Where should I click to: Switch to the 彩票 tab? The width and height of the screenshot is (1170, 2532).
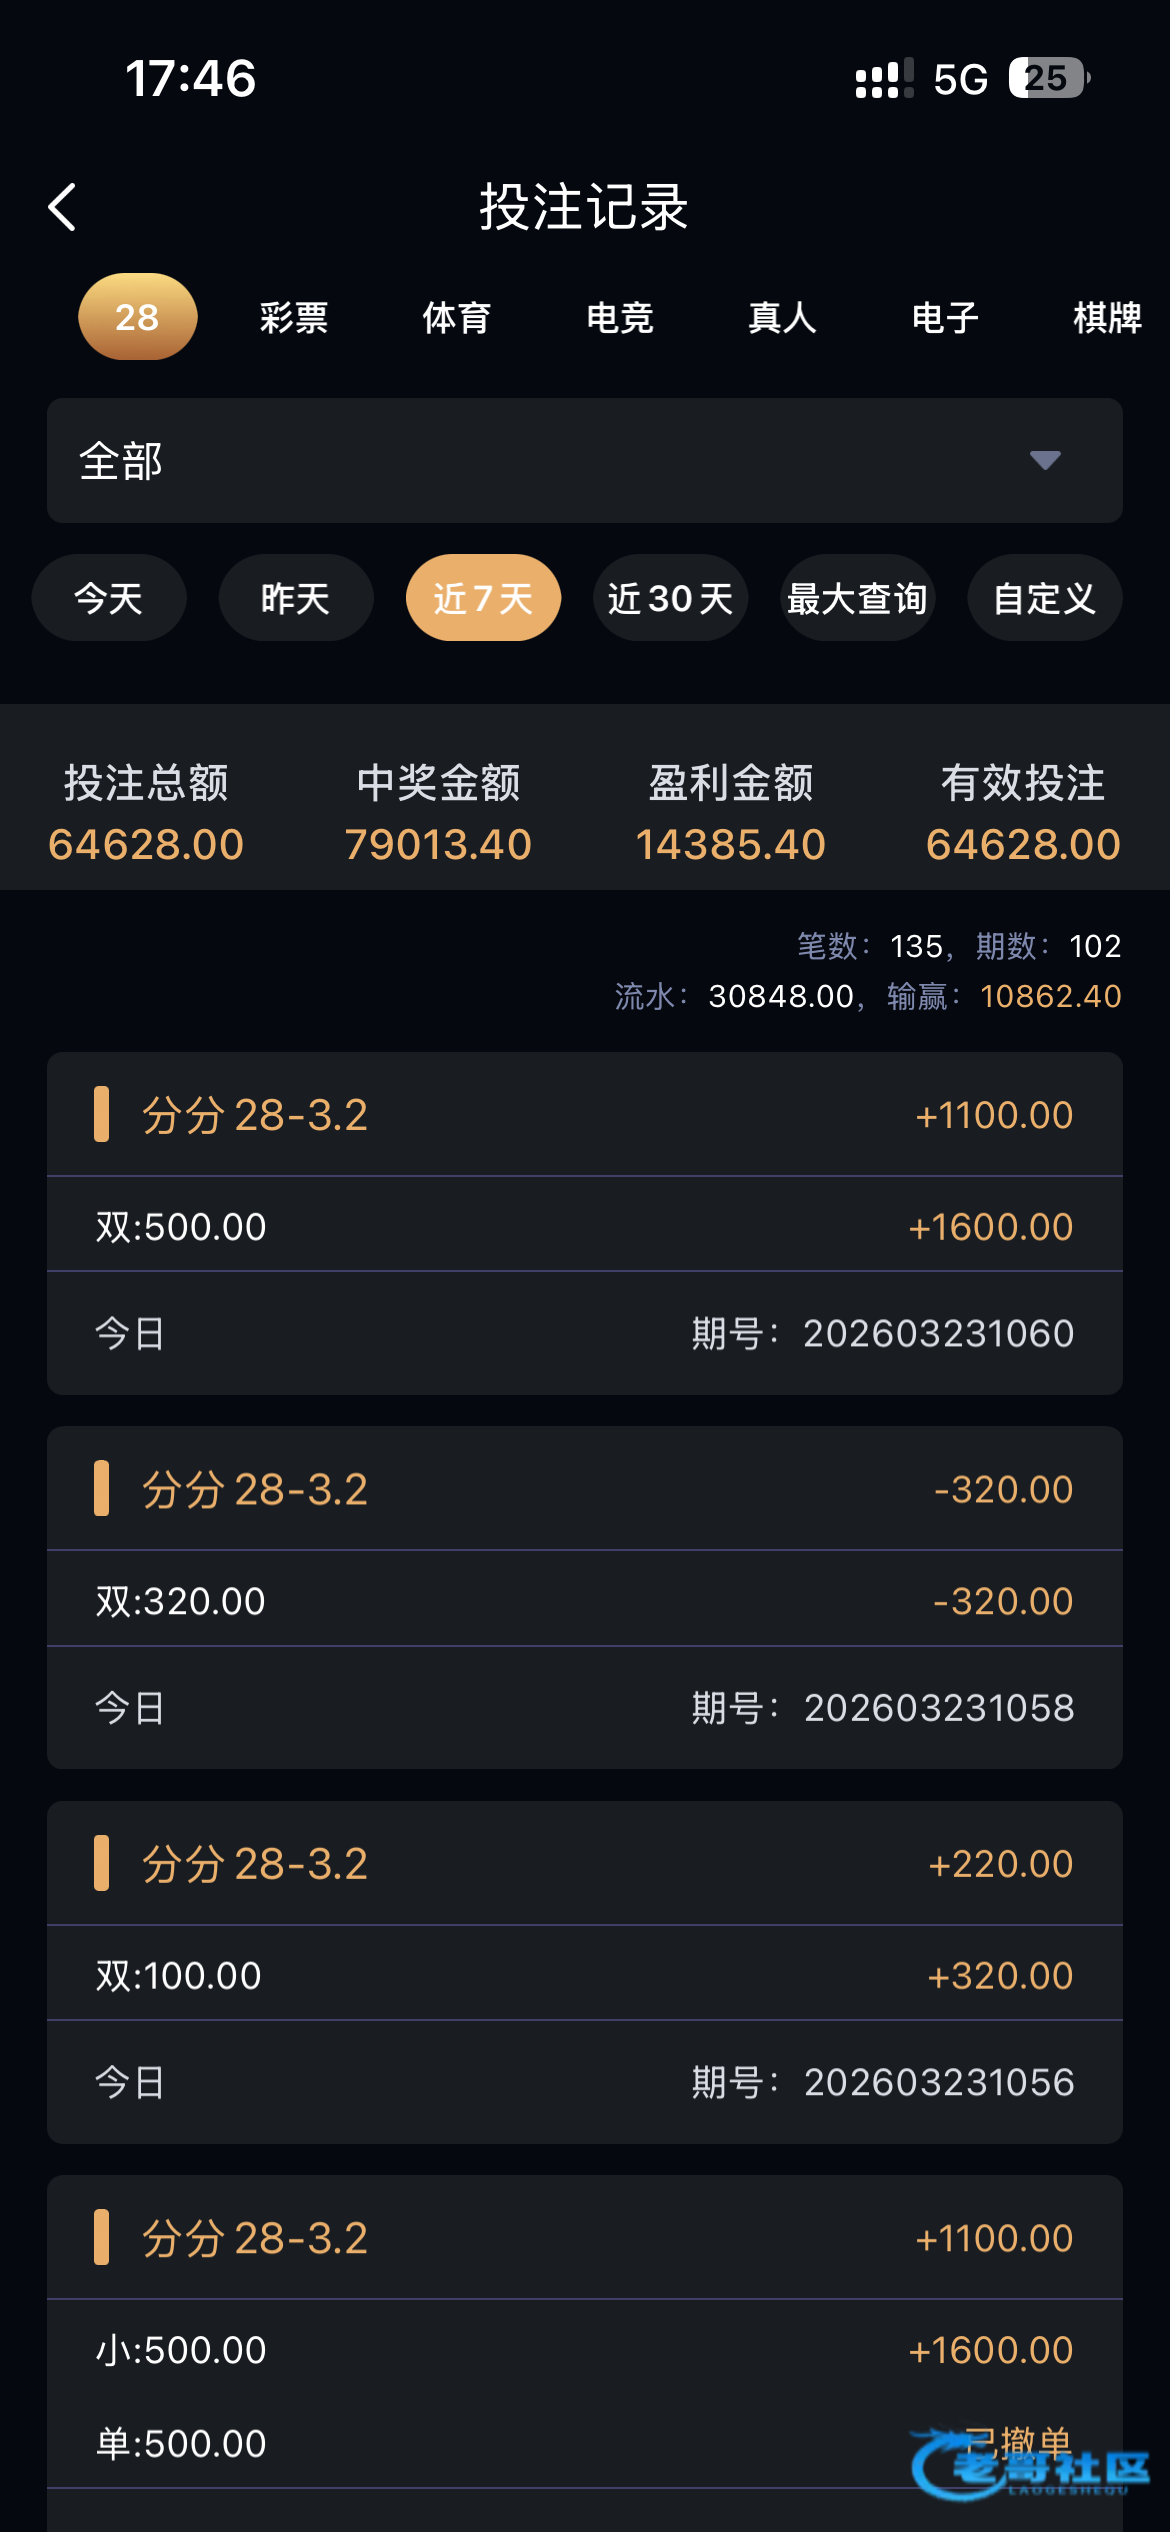click(294, 318)
